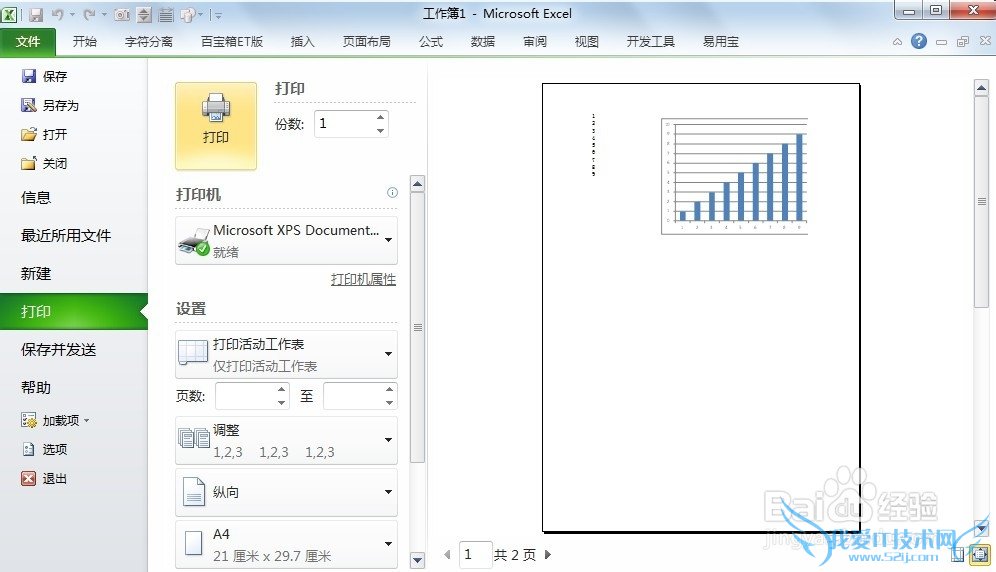Switch to the 数据 ribbon tab
This screenshot has height=572, width=996.
(483, 42)
